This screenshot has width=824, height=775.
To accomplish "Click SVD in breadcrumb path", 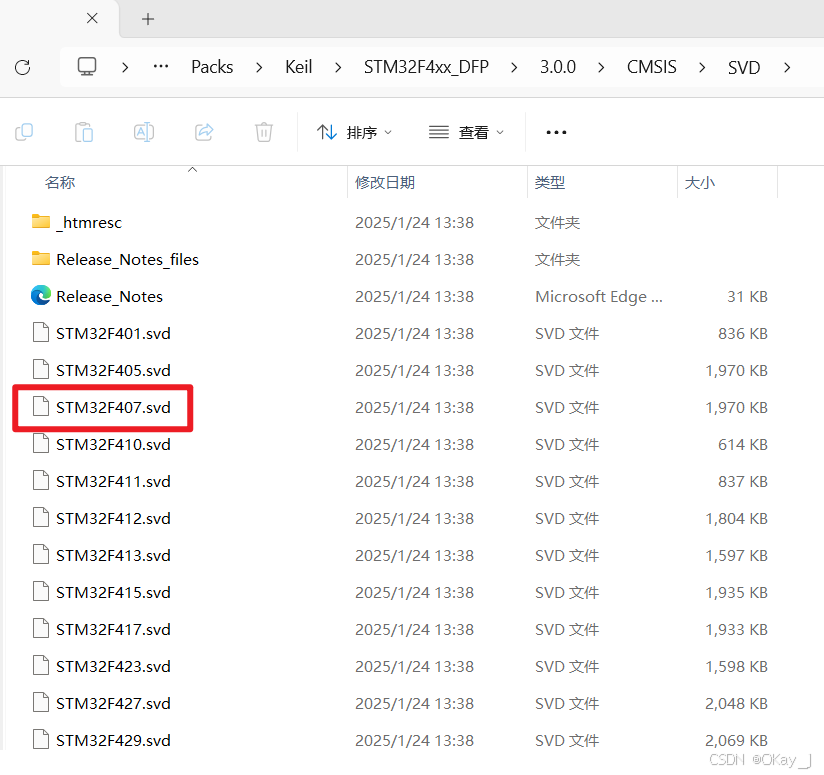I will click(x=744, y=67).
